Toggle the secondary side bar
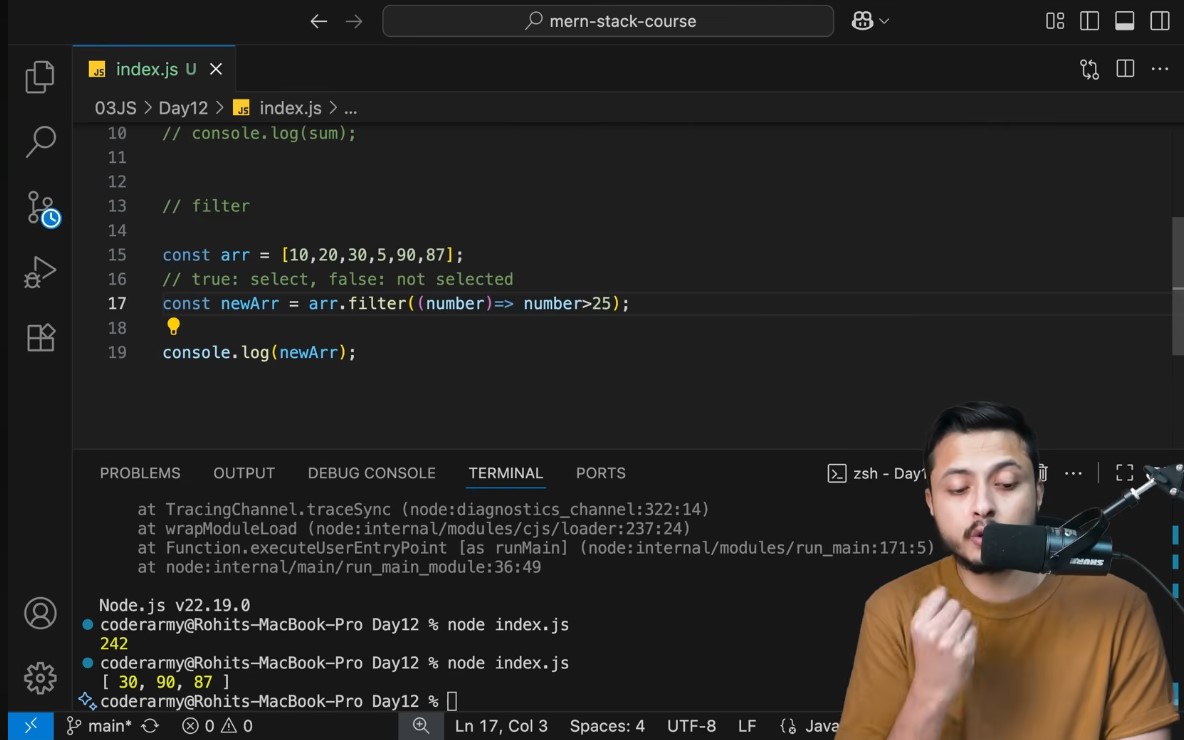Screen dimensions: 1184x740 click(1160, 21)
